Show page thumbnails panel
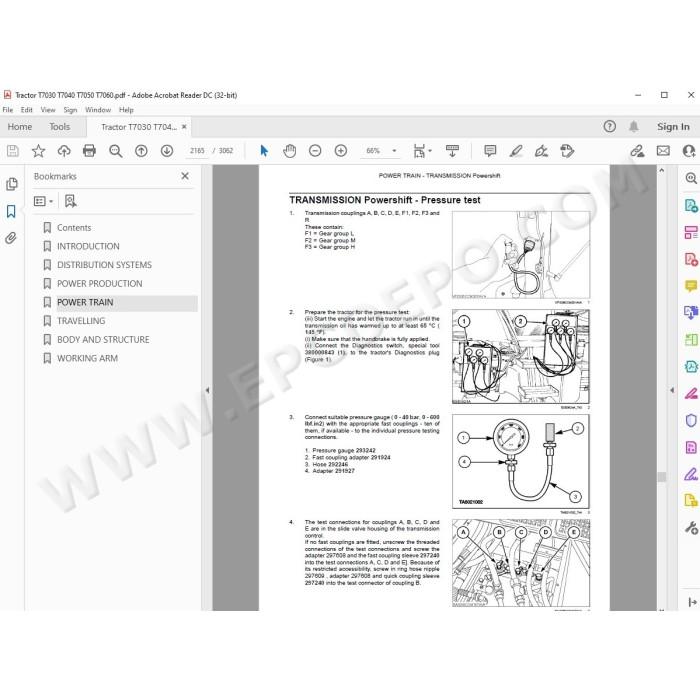Image resolution: width=700 pixels, height=700 pixels. click(x=12, y=184)
